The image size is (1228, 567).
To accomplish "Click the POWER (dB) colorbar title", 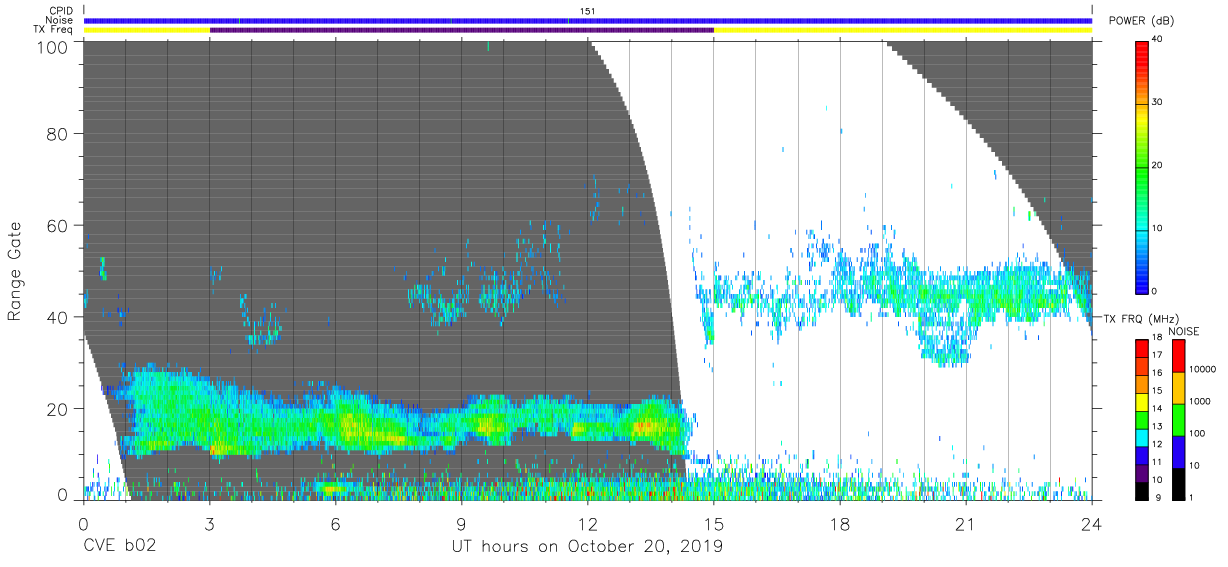I will tap(1141, 21).
